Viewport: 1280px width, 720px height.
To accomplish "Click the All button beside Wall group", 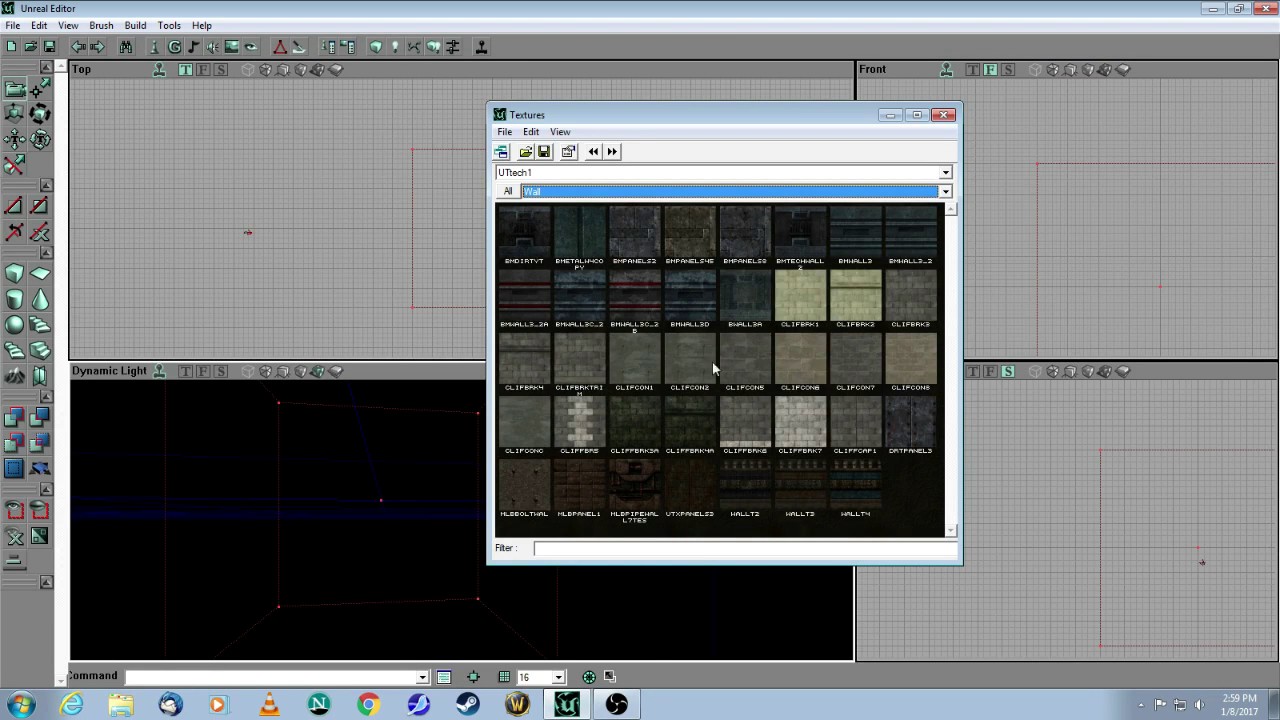I will [507, 192].
